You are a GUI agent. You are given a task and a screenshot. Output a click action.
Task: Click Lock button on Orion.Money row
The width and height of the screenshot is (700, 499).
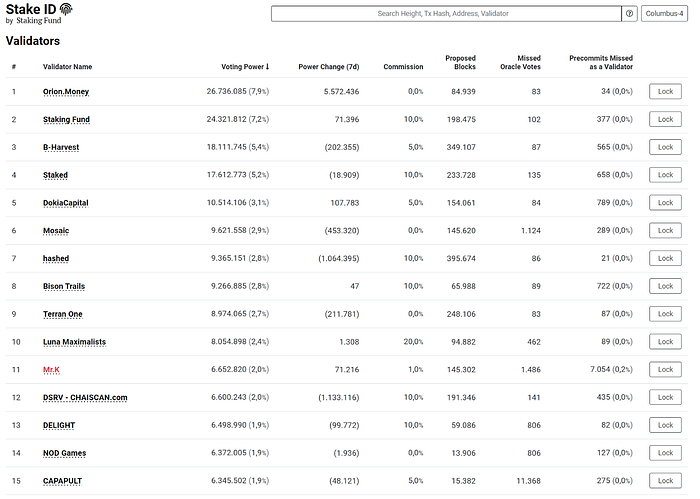pyautogui.click(x=665, y=91)
